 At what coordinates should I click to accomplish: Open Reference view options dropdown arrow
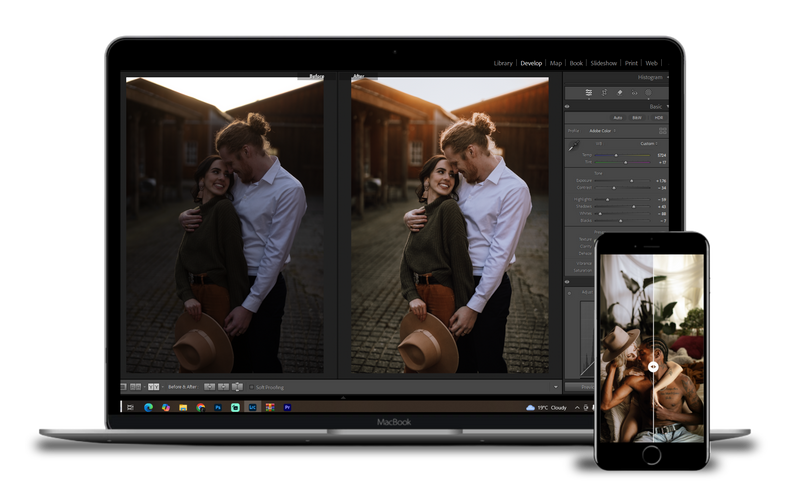(144, 387)
